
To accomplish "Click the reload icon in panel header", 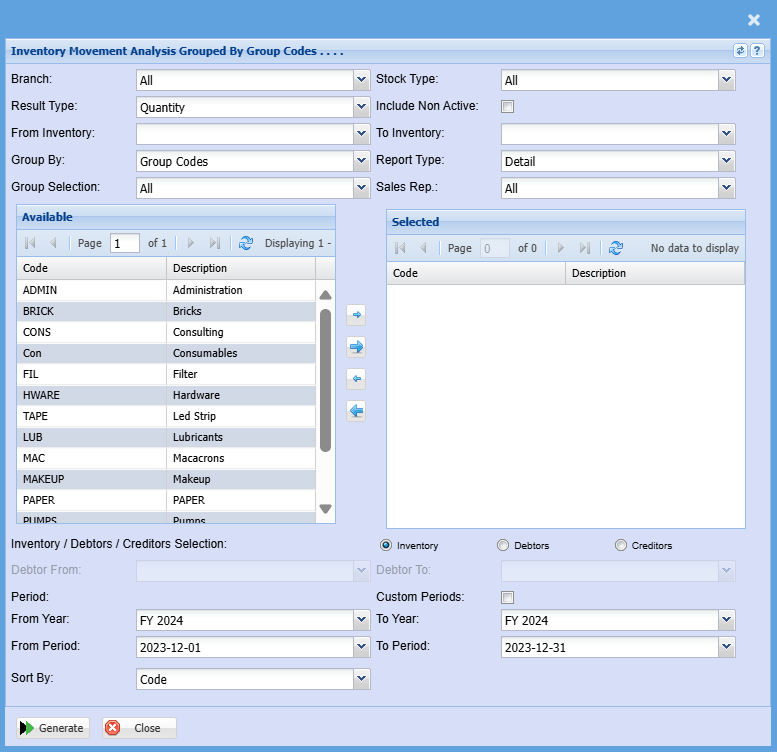I will [x=740, y=50].
